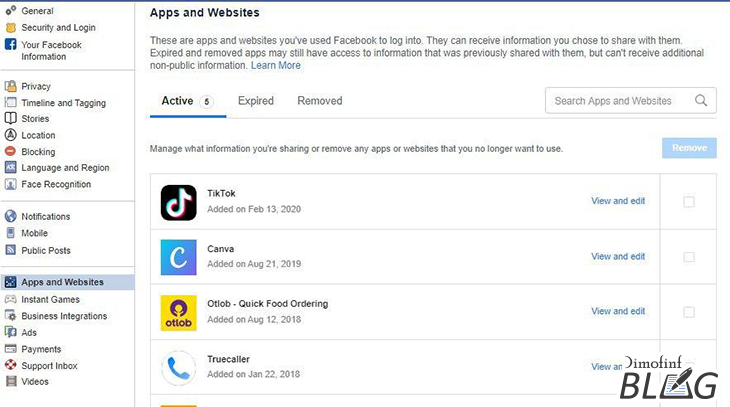
Task: Tick the Canva row checkbox
Action: (x=689, y=257)
